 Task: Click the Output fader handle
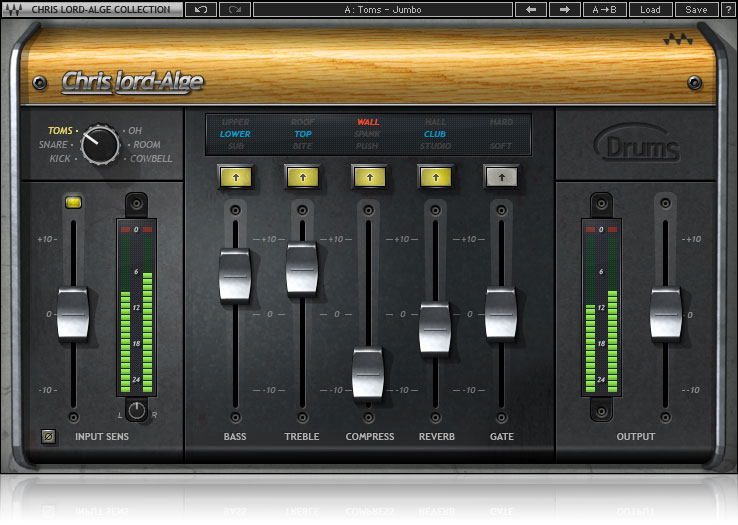click(665, 313)
